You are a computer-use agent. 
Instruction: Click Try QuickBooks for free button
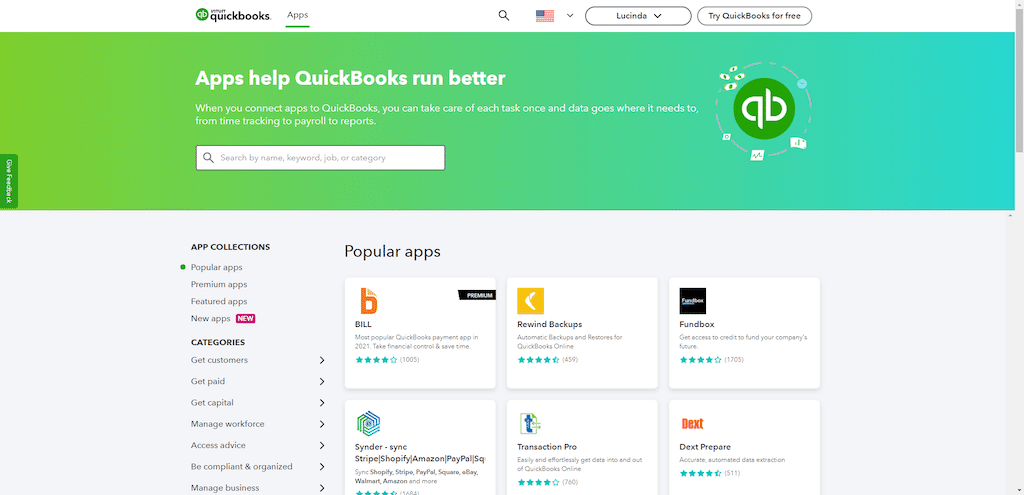point(754,16)
